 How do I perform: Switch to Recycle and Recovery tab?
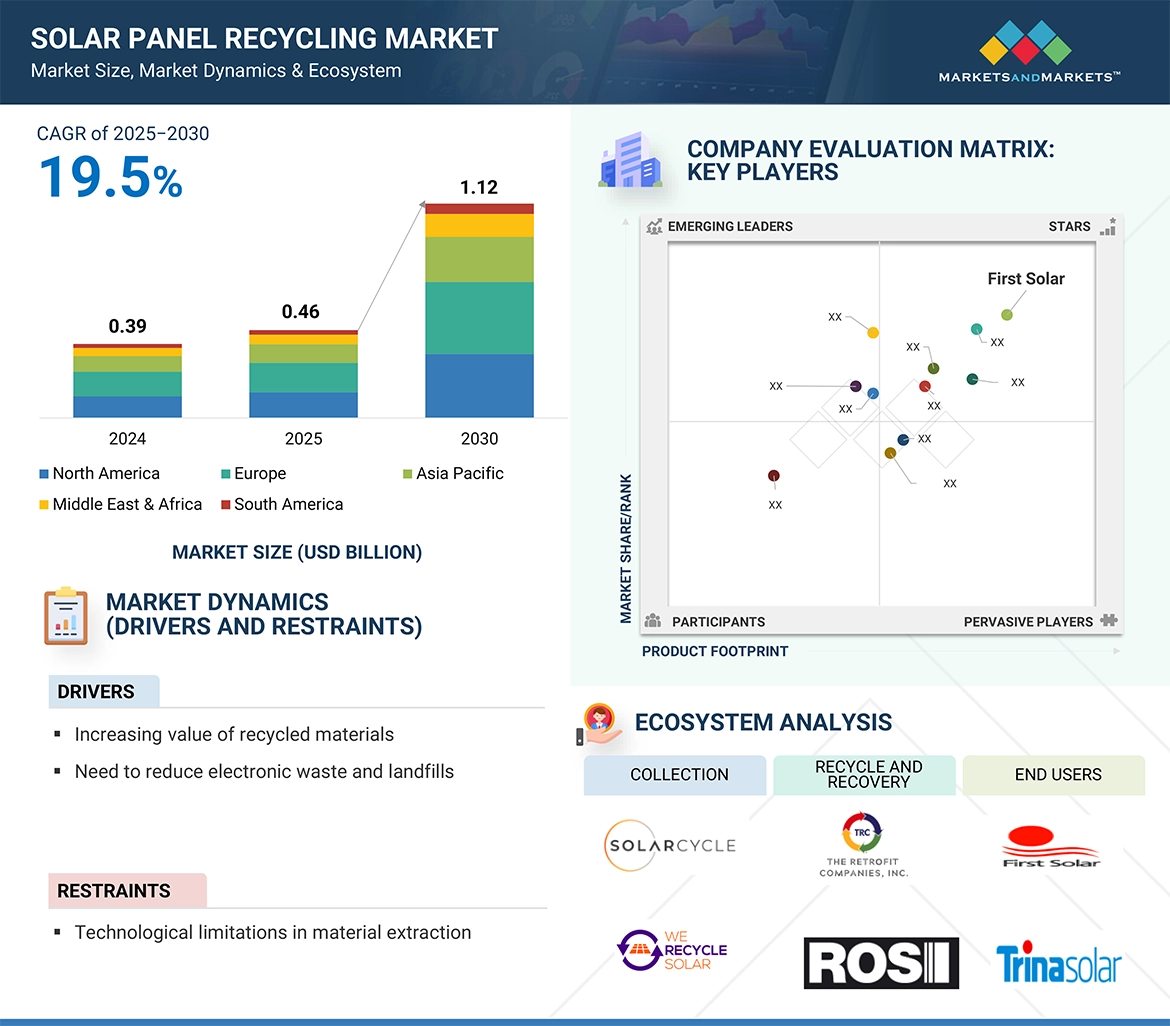868,775
